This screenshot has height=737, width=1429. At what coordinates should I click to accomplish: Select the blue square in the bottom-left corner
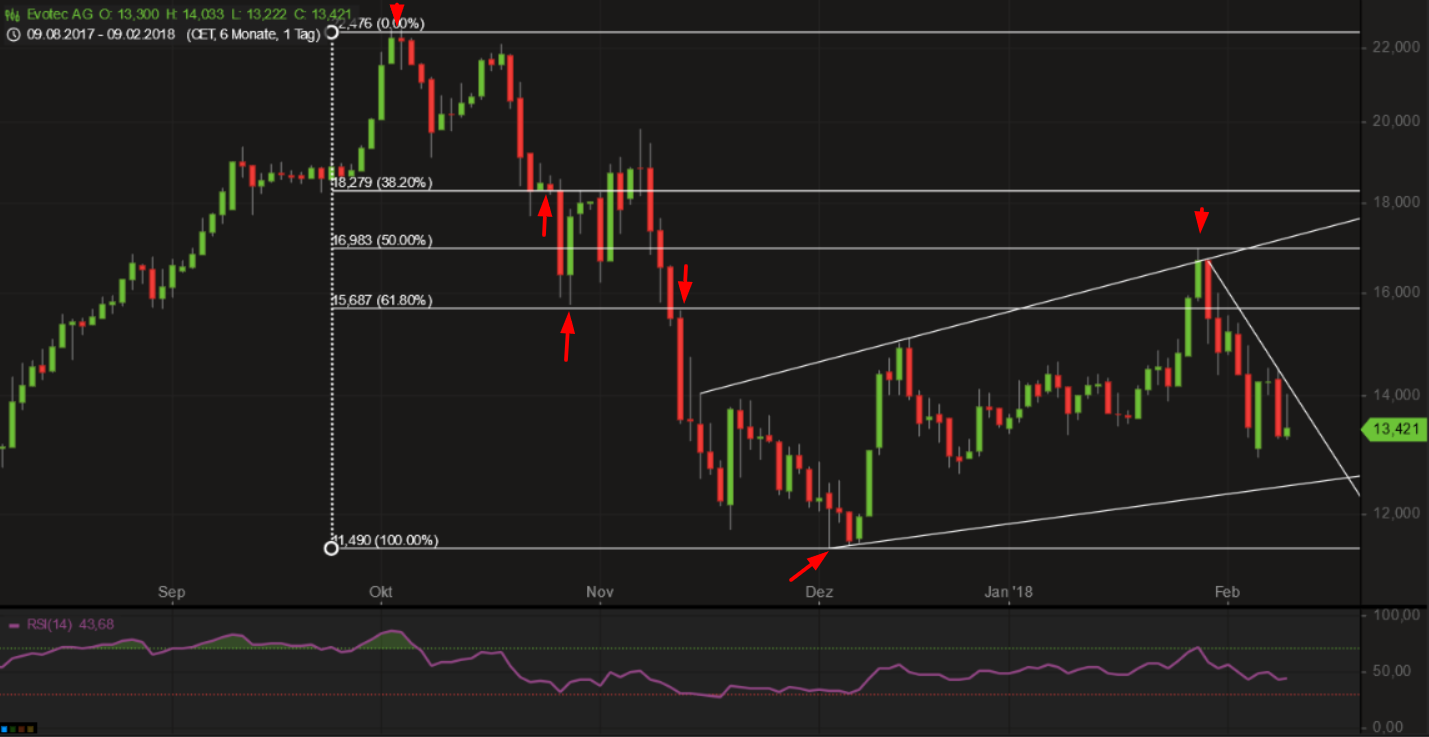coord(4,729)
